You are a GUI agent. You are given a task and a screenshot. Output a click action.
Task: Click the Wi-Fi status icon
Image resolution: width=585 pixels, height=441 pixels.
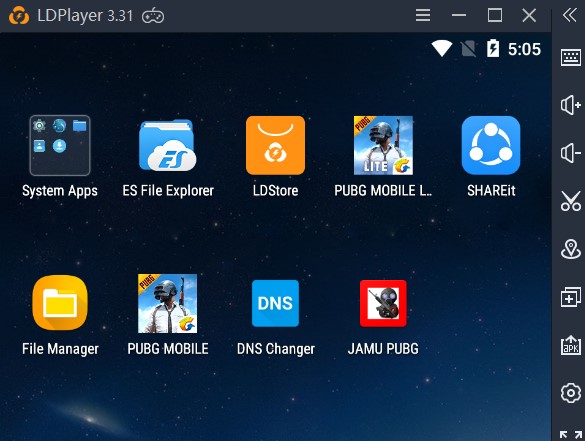coord(442,49)
